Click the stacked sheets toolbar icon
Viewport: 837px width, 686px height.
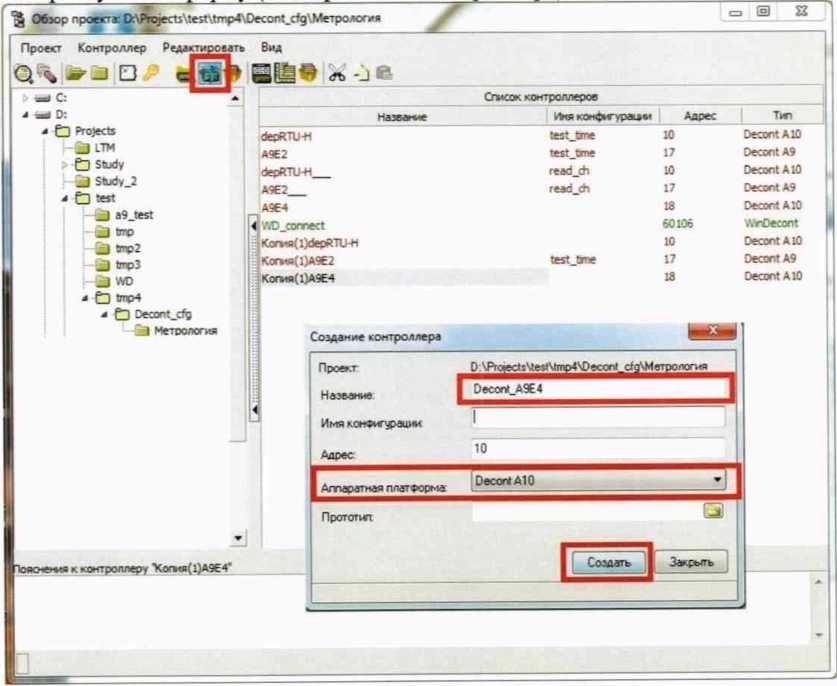coord(285,73)
